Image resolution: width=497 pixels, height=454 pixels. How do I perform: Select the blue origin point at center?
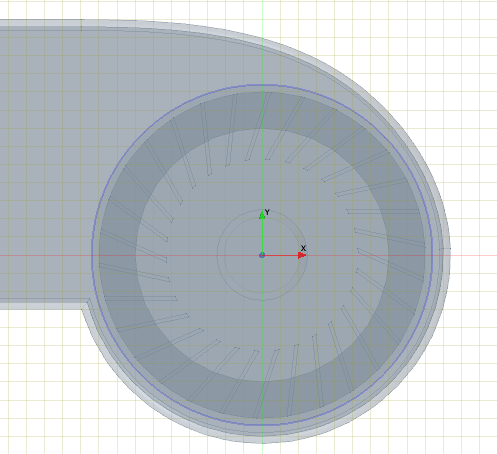[262, 255]
